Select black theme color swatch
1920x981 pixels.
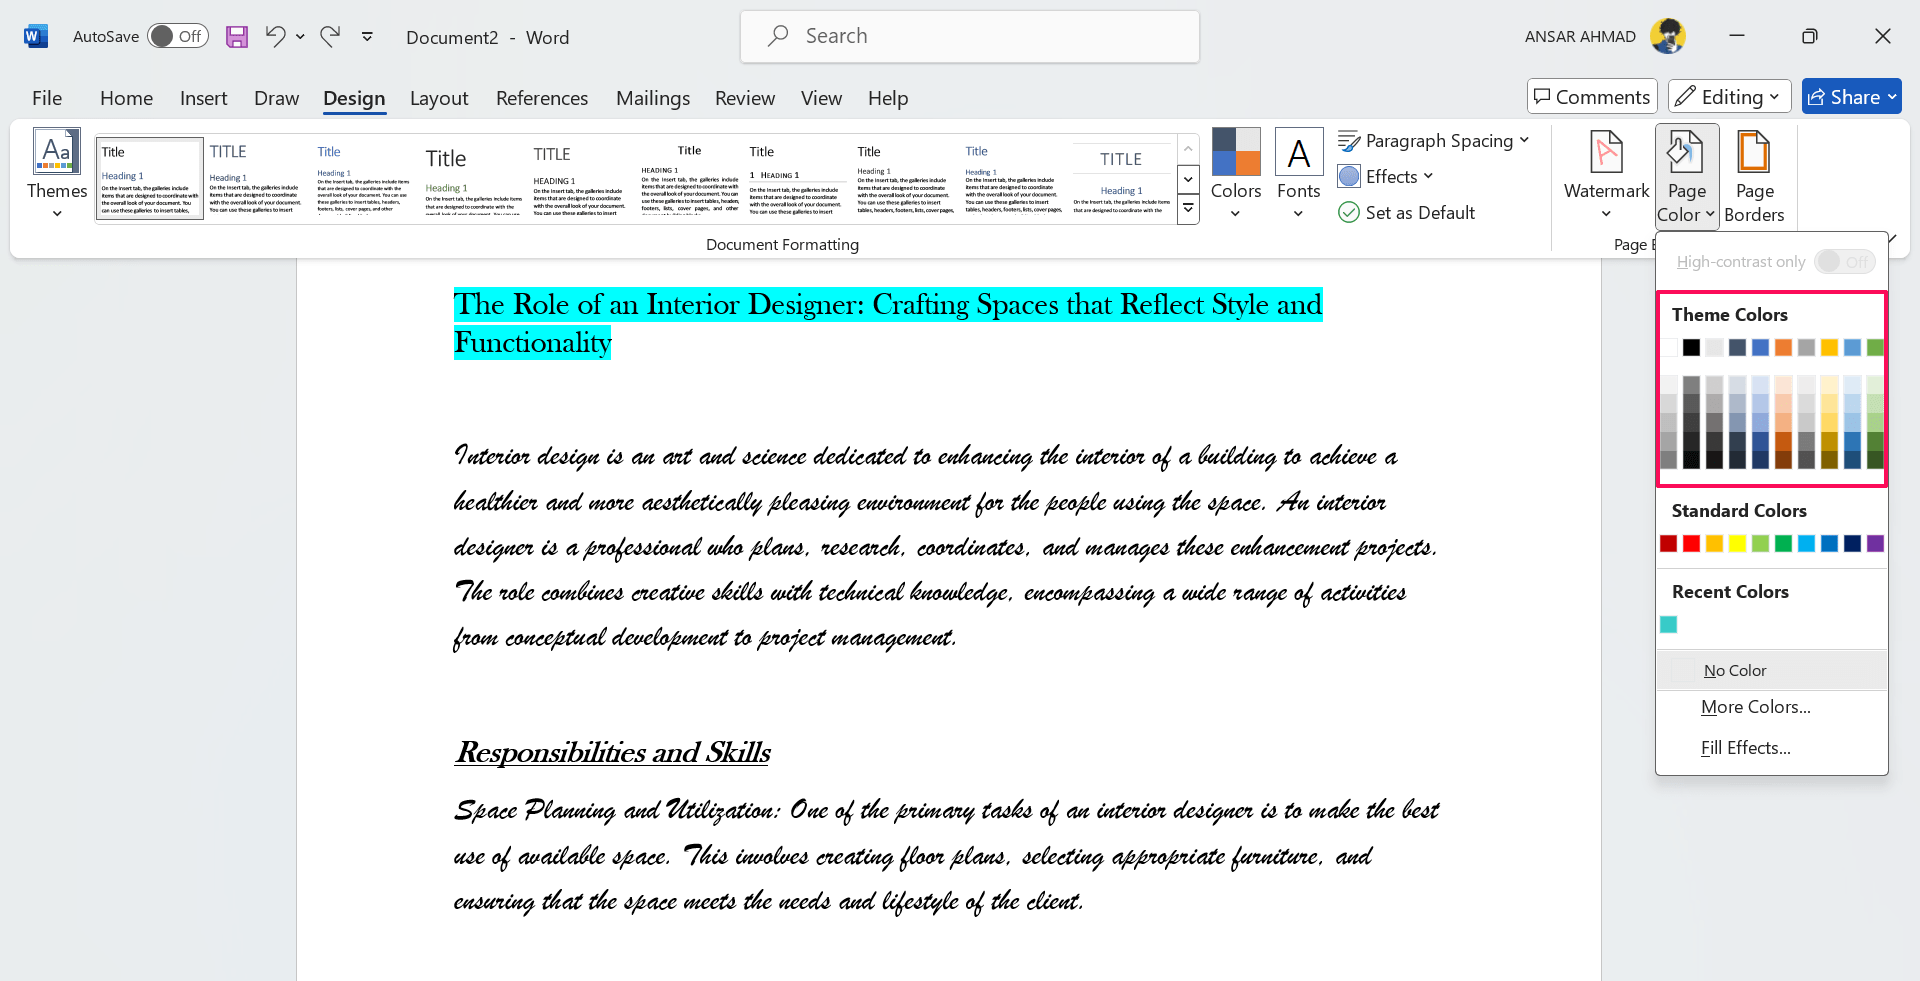coord(1691,347)
